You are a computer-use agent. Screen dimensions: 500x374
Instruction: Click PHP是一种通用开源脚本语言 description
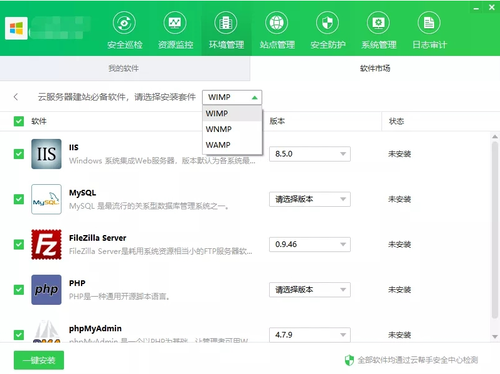(119, 296)
